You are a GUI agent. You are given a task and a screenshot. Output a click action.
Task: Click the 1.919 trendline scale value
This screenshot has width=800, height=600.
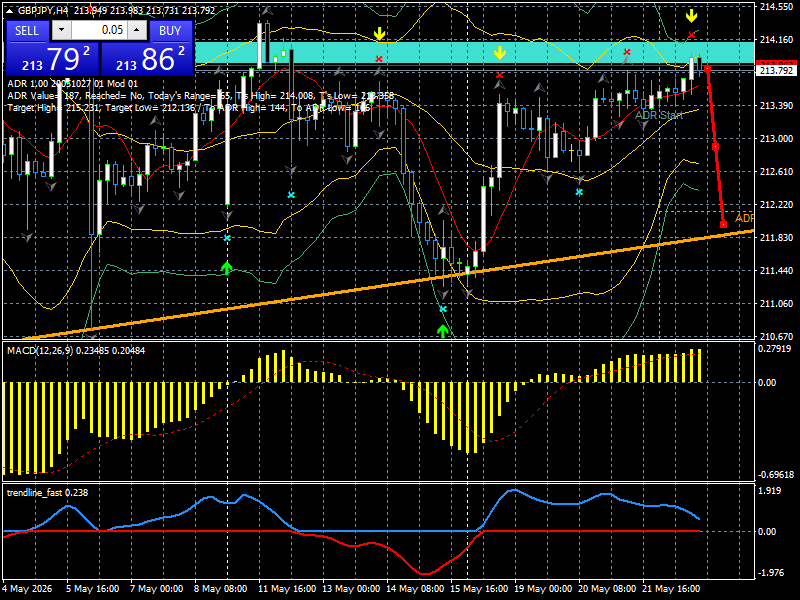tap(770, 491)
